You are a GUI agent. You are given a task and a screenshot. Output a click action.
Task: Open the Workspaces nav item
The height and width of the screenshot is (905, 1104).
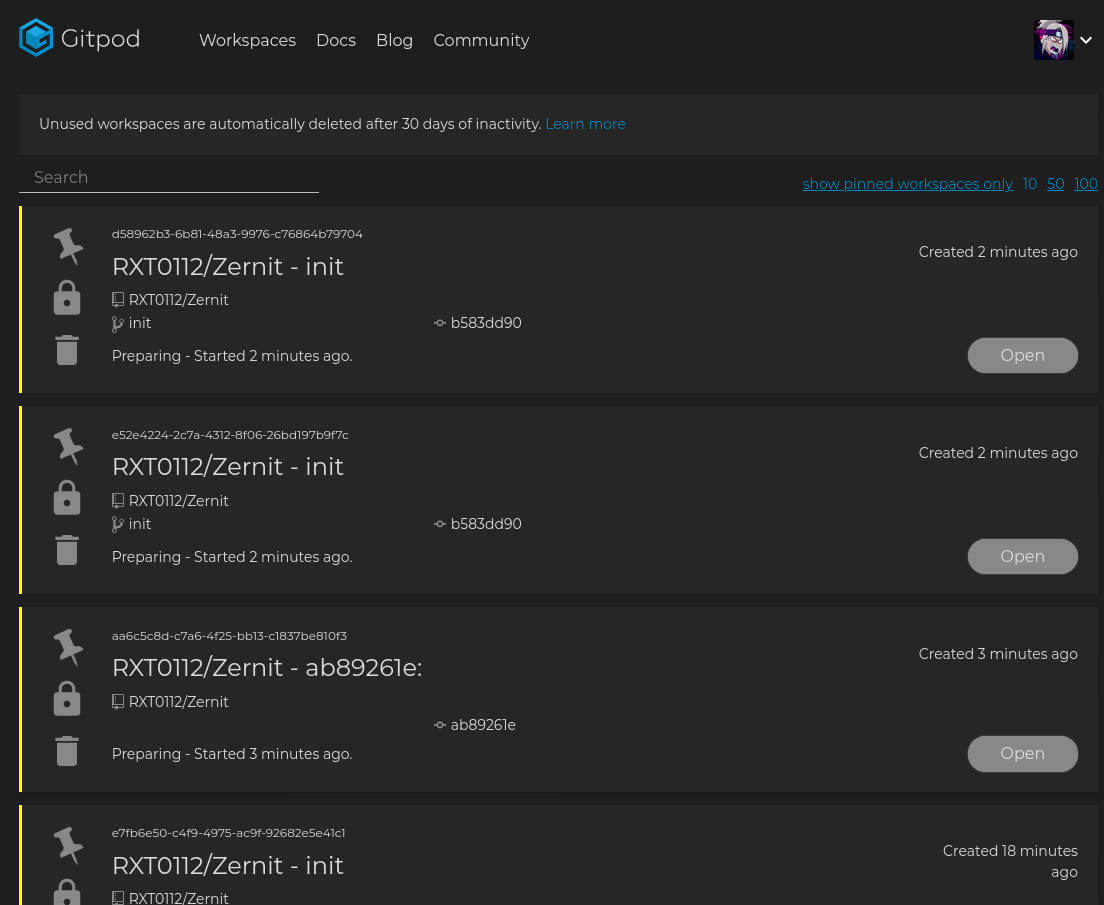(247, 40)
